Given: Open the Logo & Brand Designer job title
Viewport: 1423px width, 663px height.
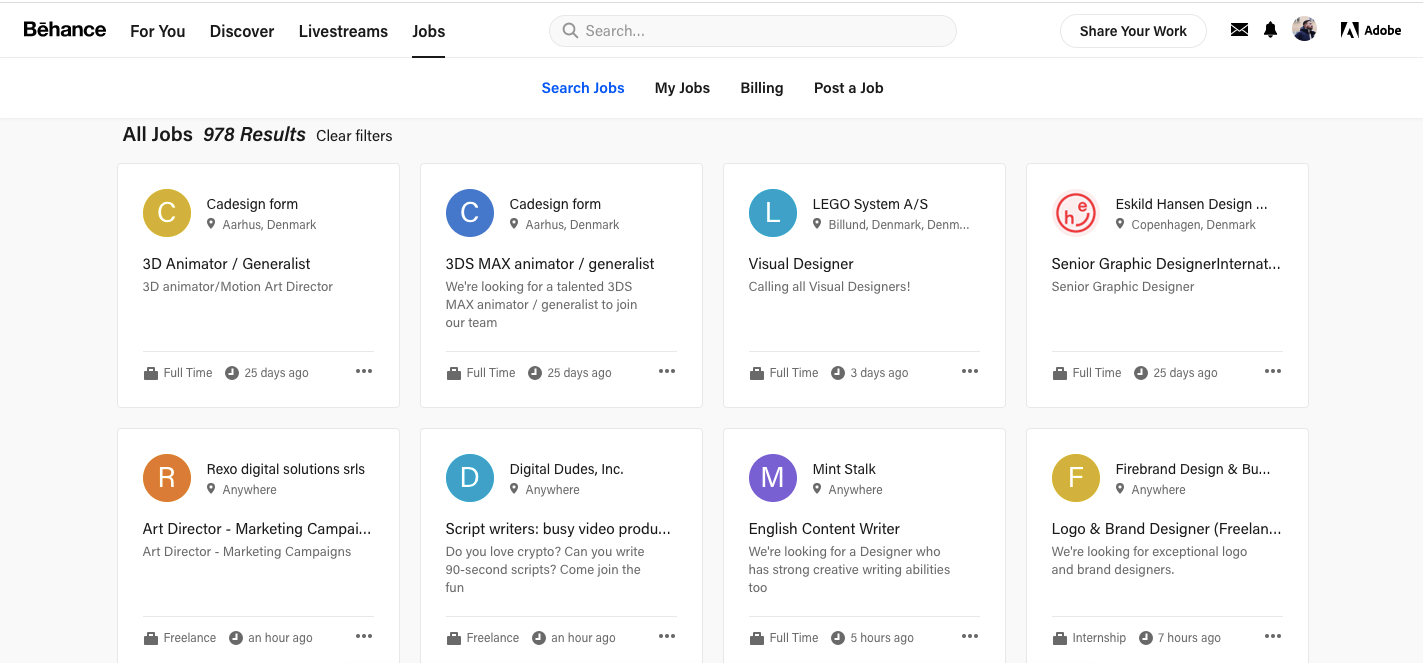Looking at the screenshot, I should point(1166,529).
